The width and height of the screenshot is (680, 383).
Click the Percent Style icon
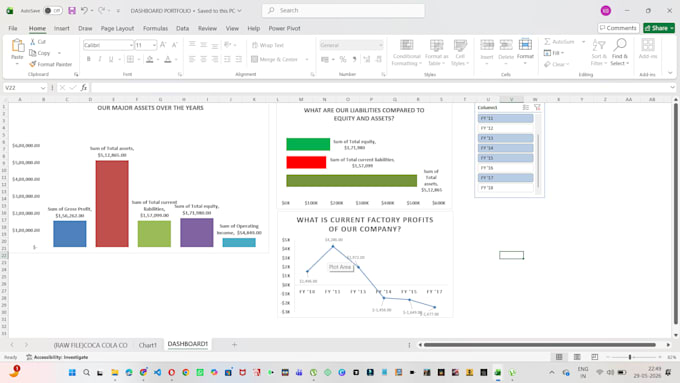[x=343, y=59]
